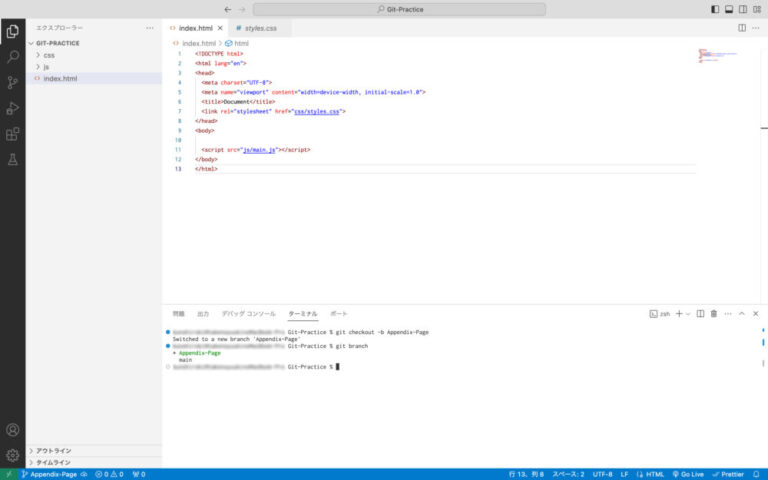
Task: Toggle the bottom panel layout button
Action: tap(728, 9)
